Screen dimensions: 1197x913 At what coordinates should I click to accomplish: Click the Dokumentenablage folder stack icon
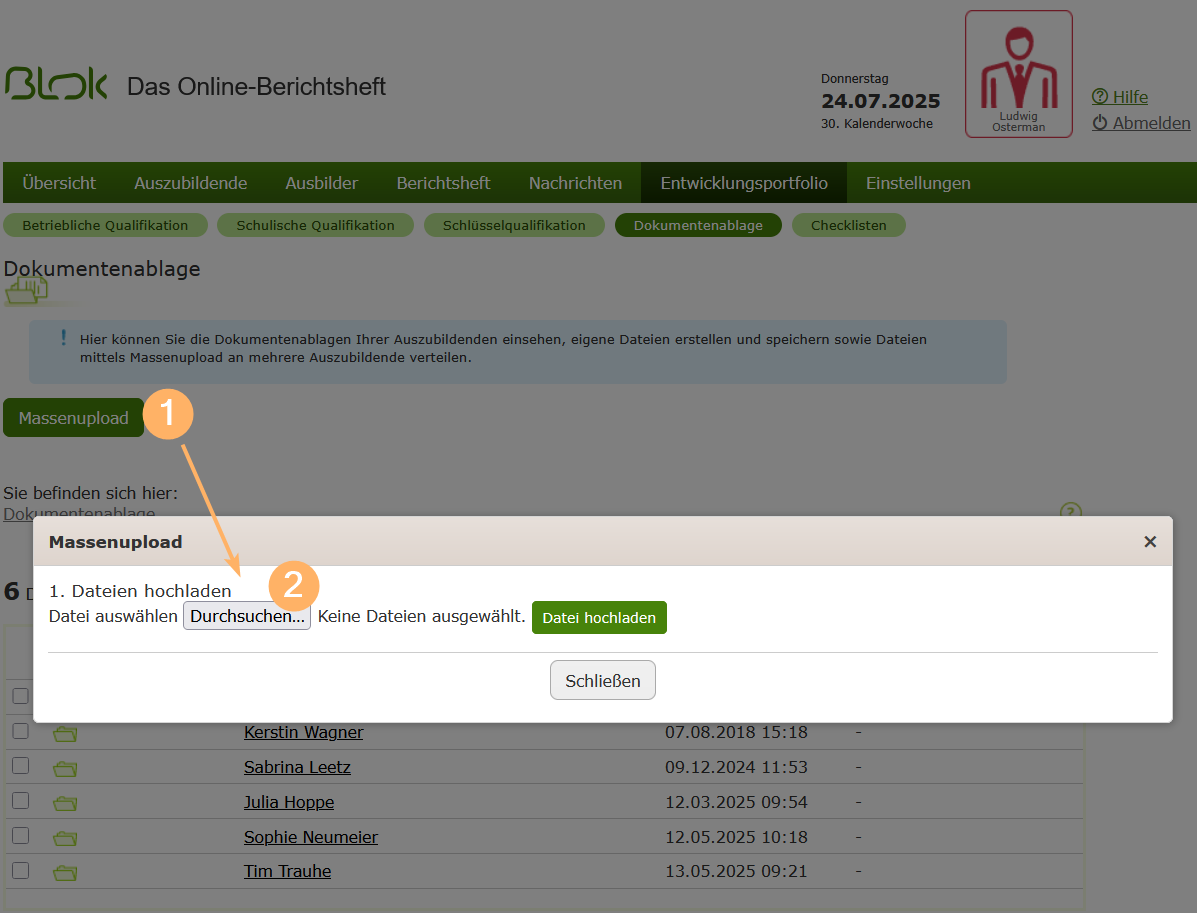pyautogui.click(x=27, y=291)
